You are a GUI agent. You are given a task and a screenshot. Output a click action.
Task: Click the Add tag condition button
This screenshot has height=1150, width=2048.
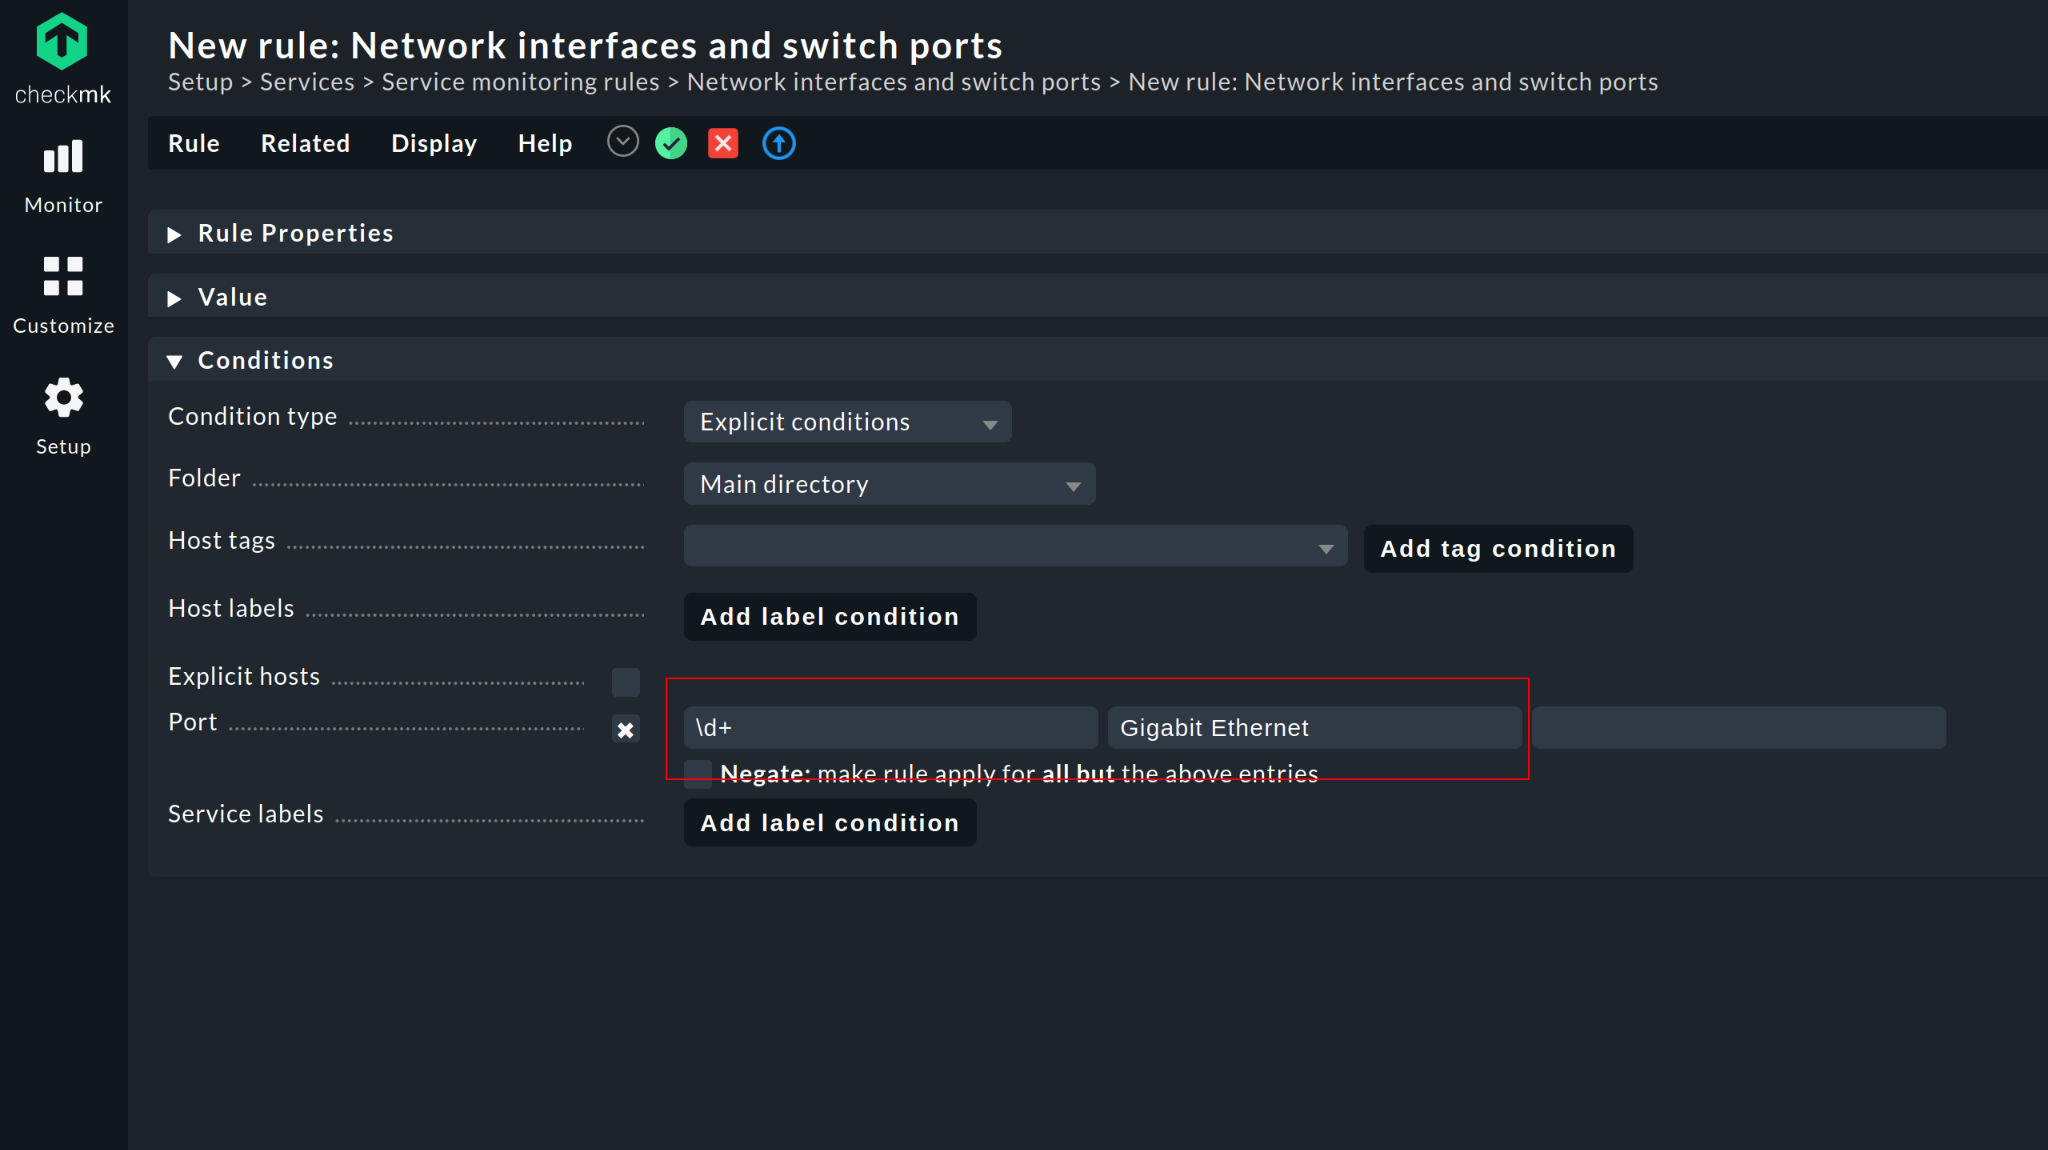pyautogui.click(x=1497, y=549)
